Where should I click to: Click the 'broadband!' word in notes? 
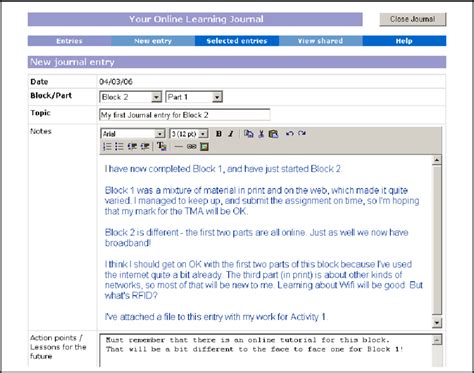pos(128,243)
